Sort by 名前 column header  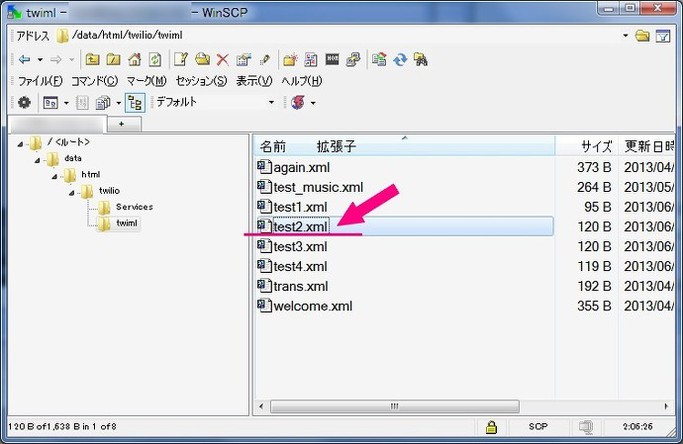tap(273, 146)
